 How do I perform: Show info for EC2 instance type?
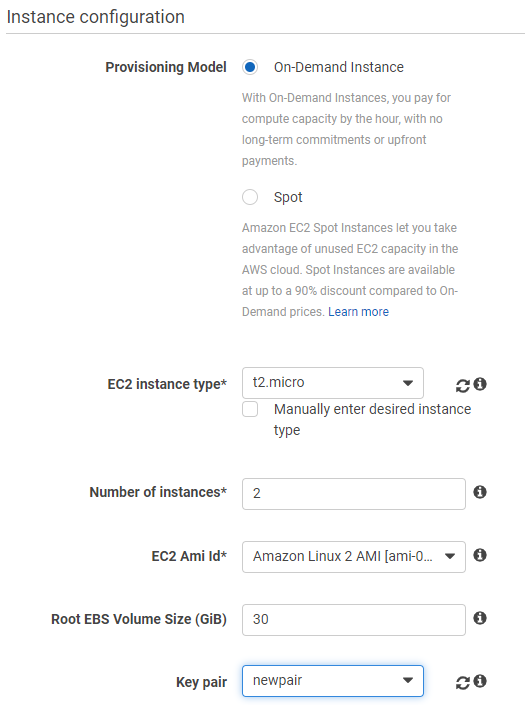(480, 384)
